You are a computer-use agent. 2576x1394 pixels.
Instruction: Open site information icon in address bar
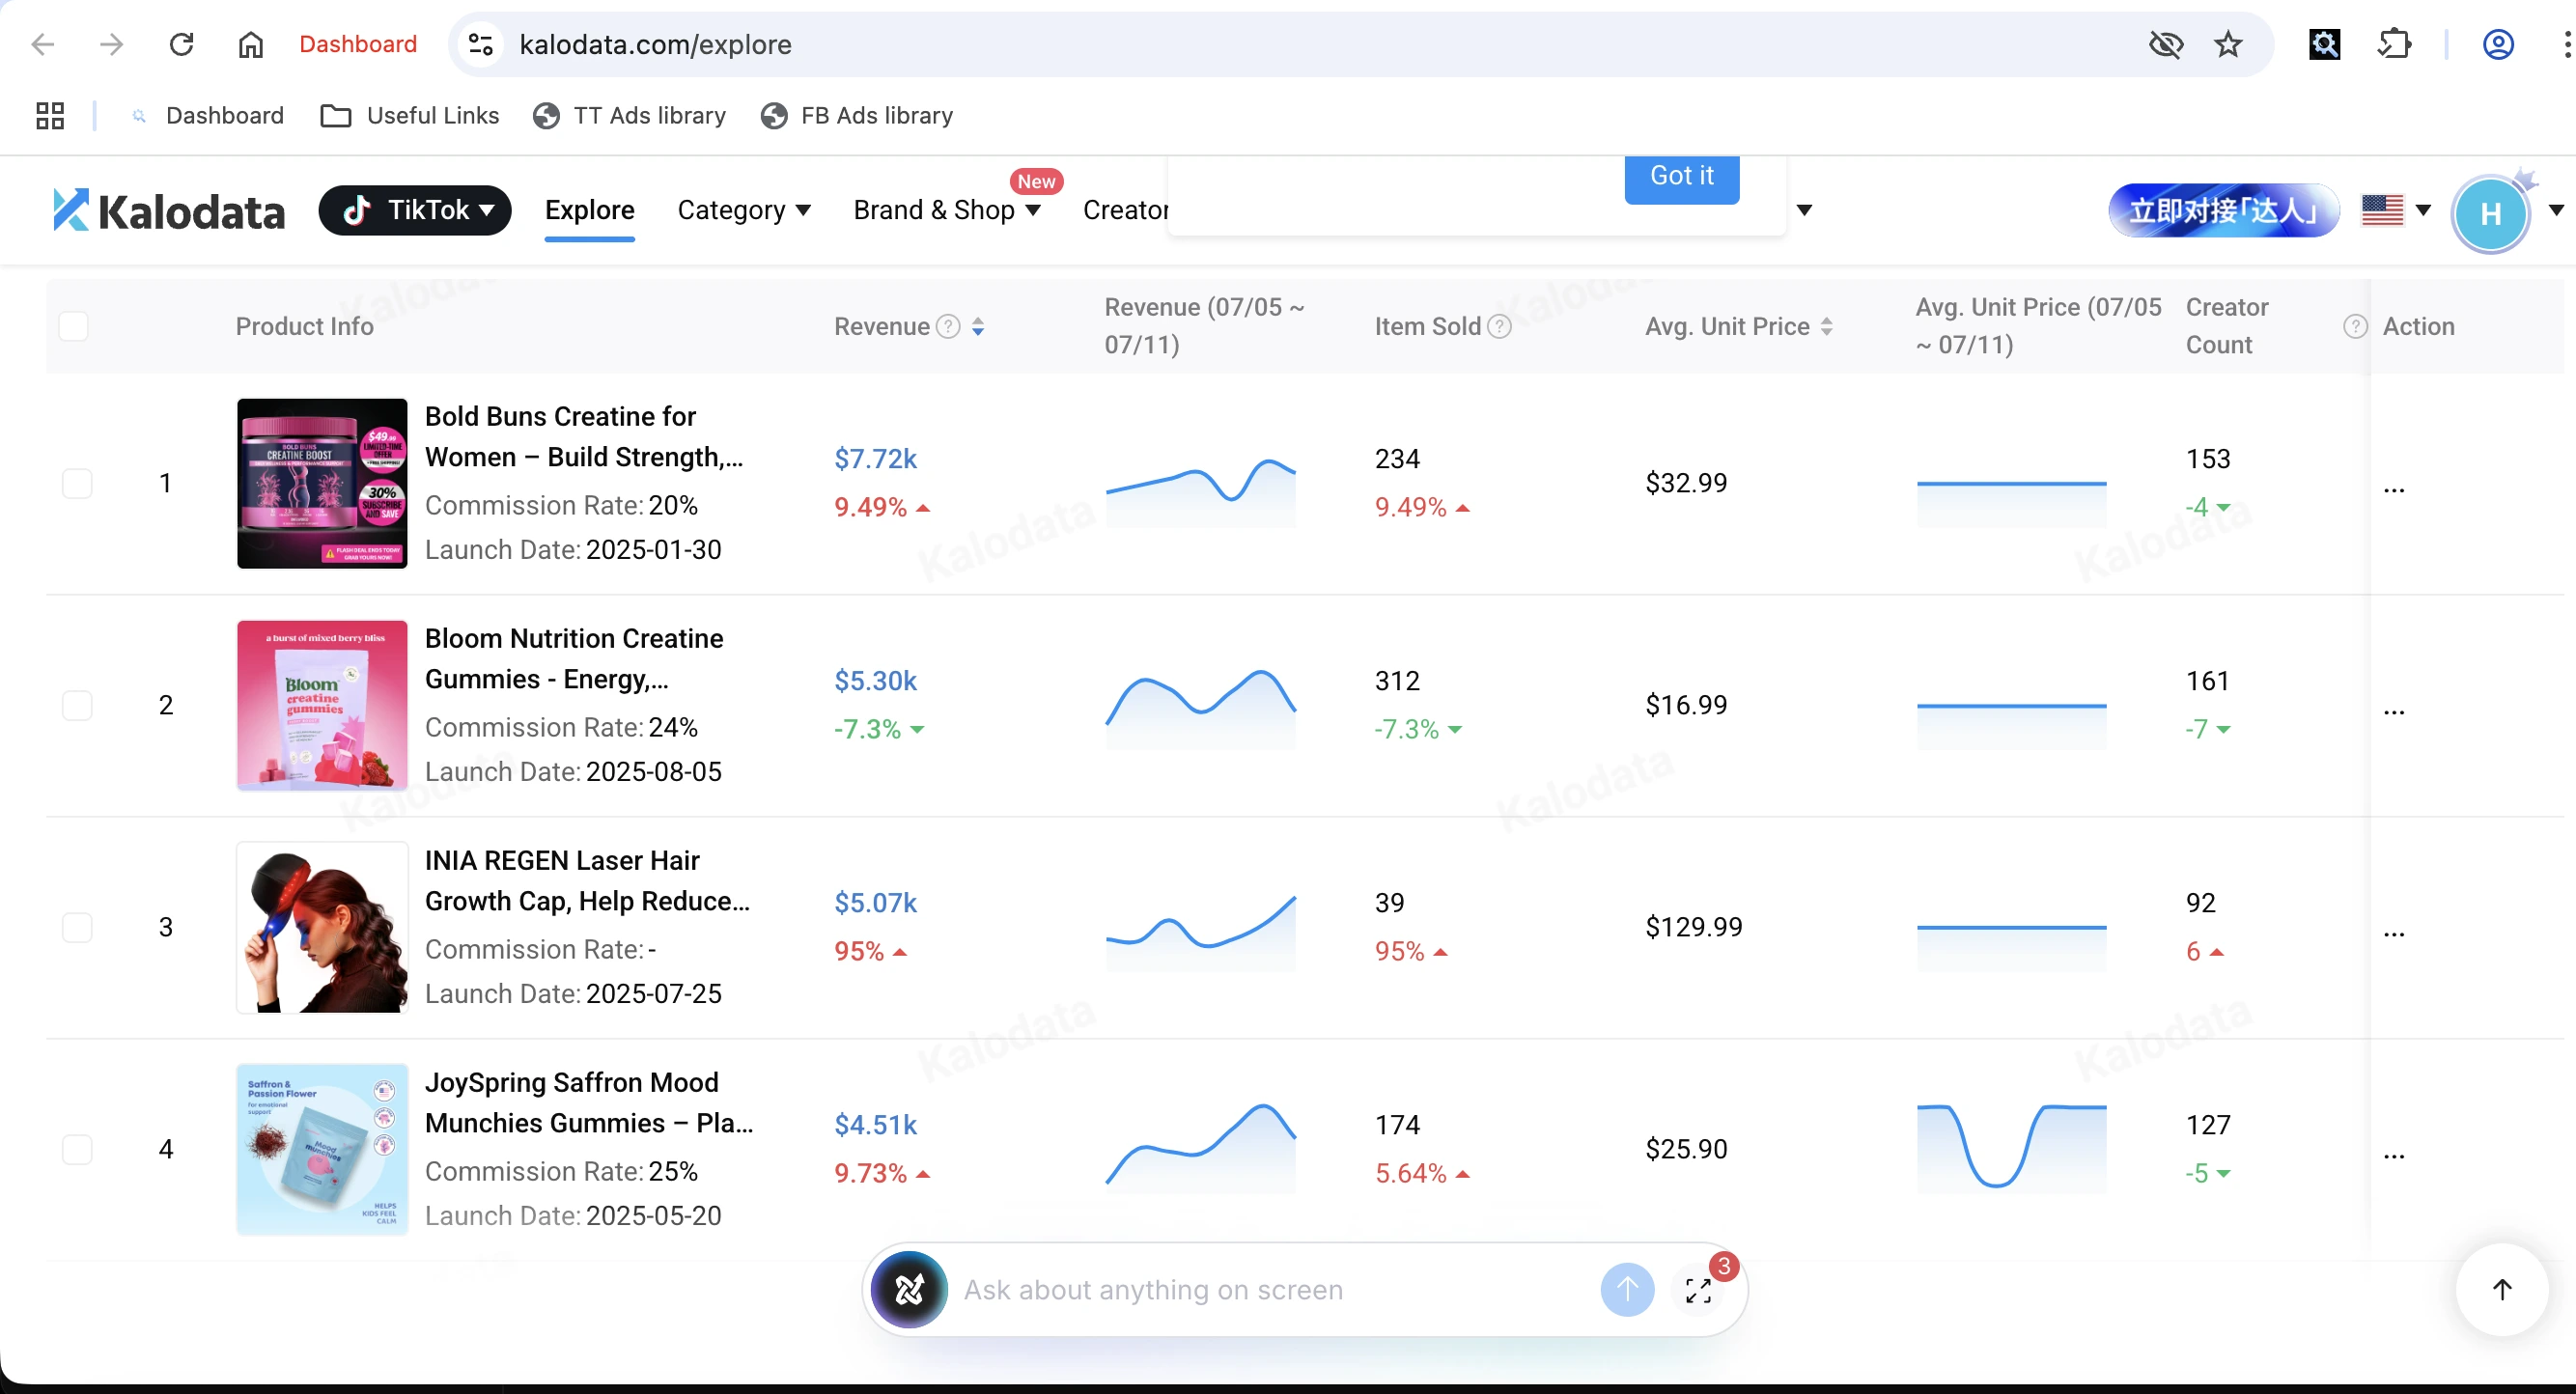(481, 44)
